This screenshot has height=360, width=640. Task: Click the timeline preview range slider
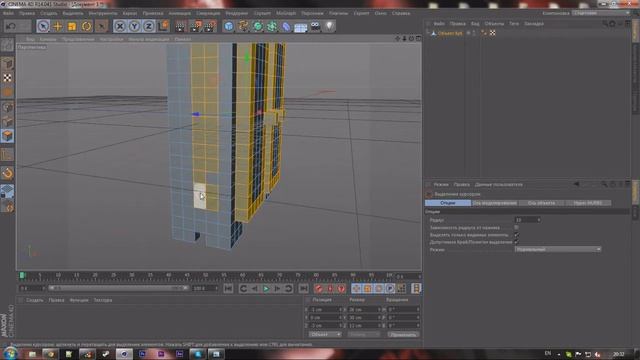118,288
